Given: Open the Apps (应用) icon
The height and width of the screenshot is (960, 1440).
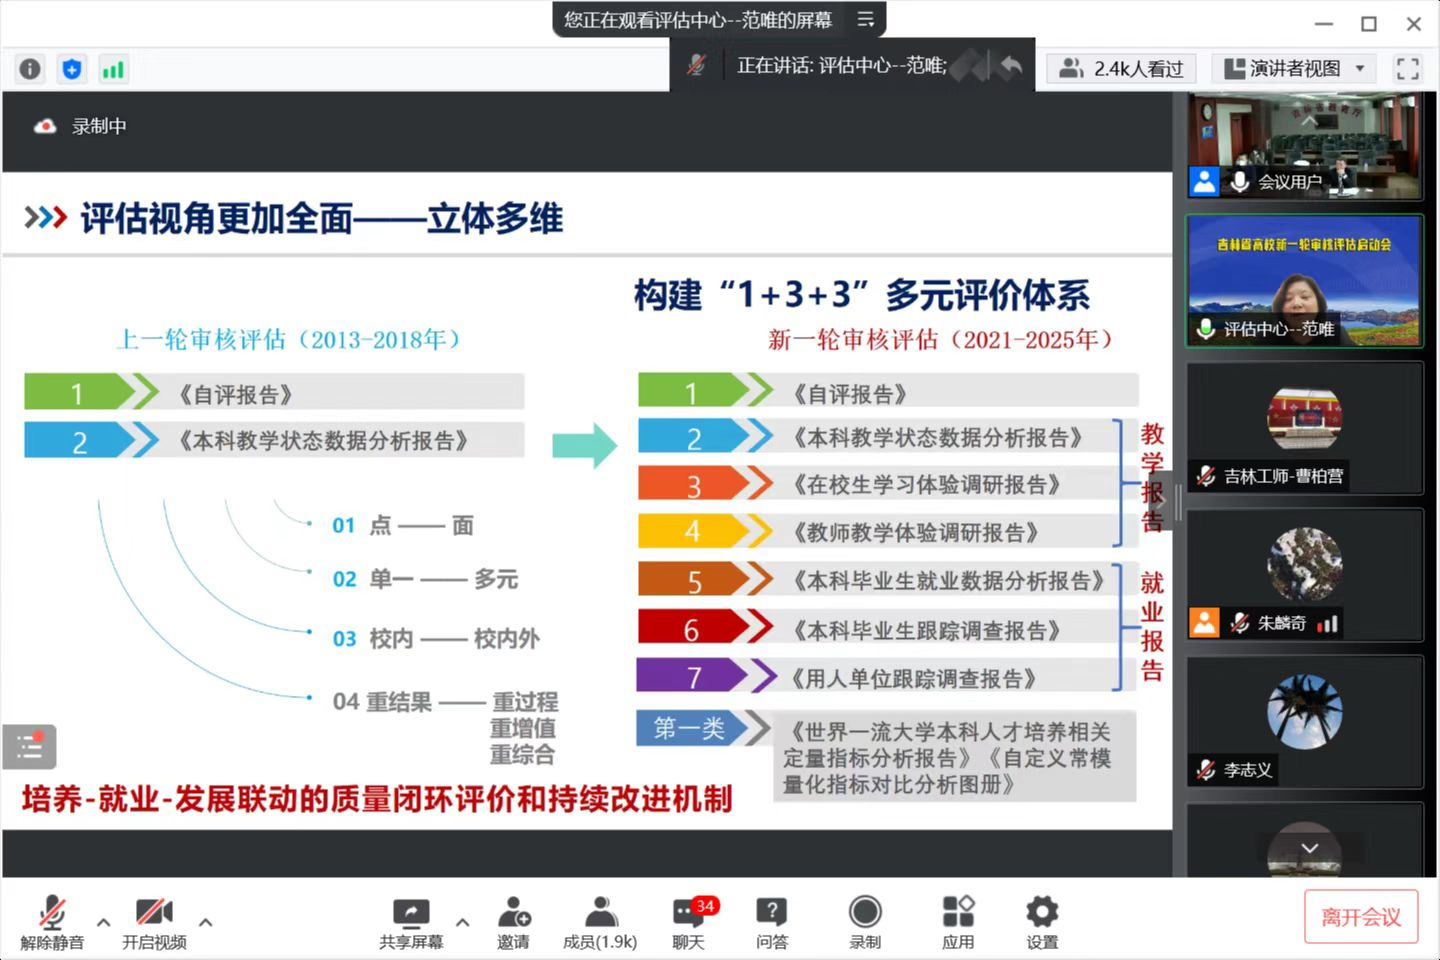Looking at the screenshot, I should (957, 922).
